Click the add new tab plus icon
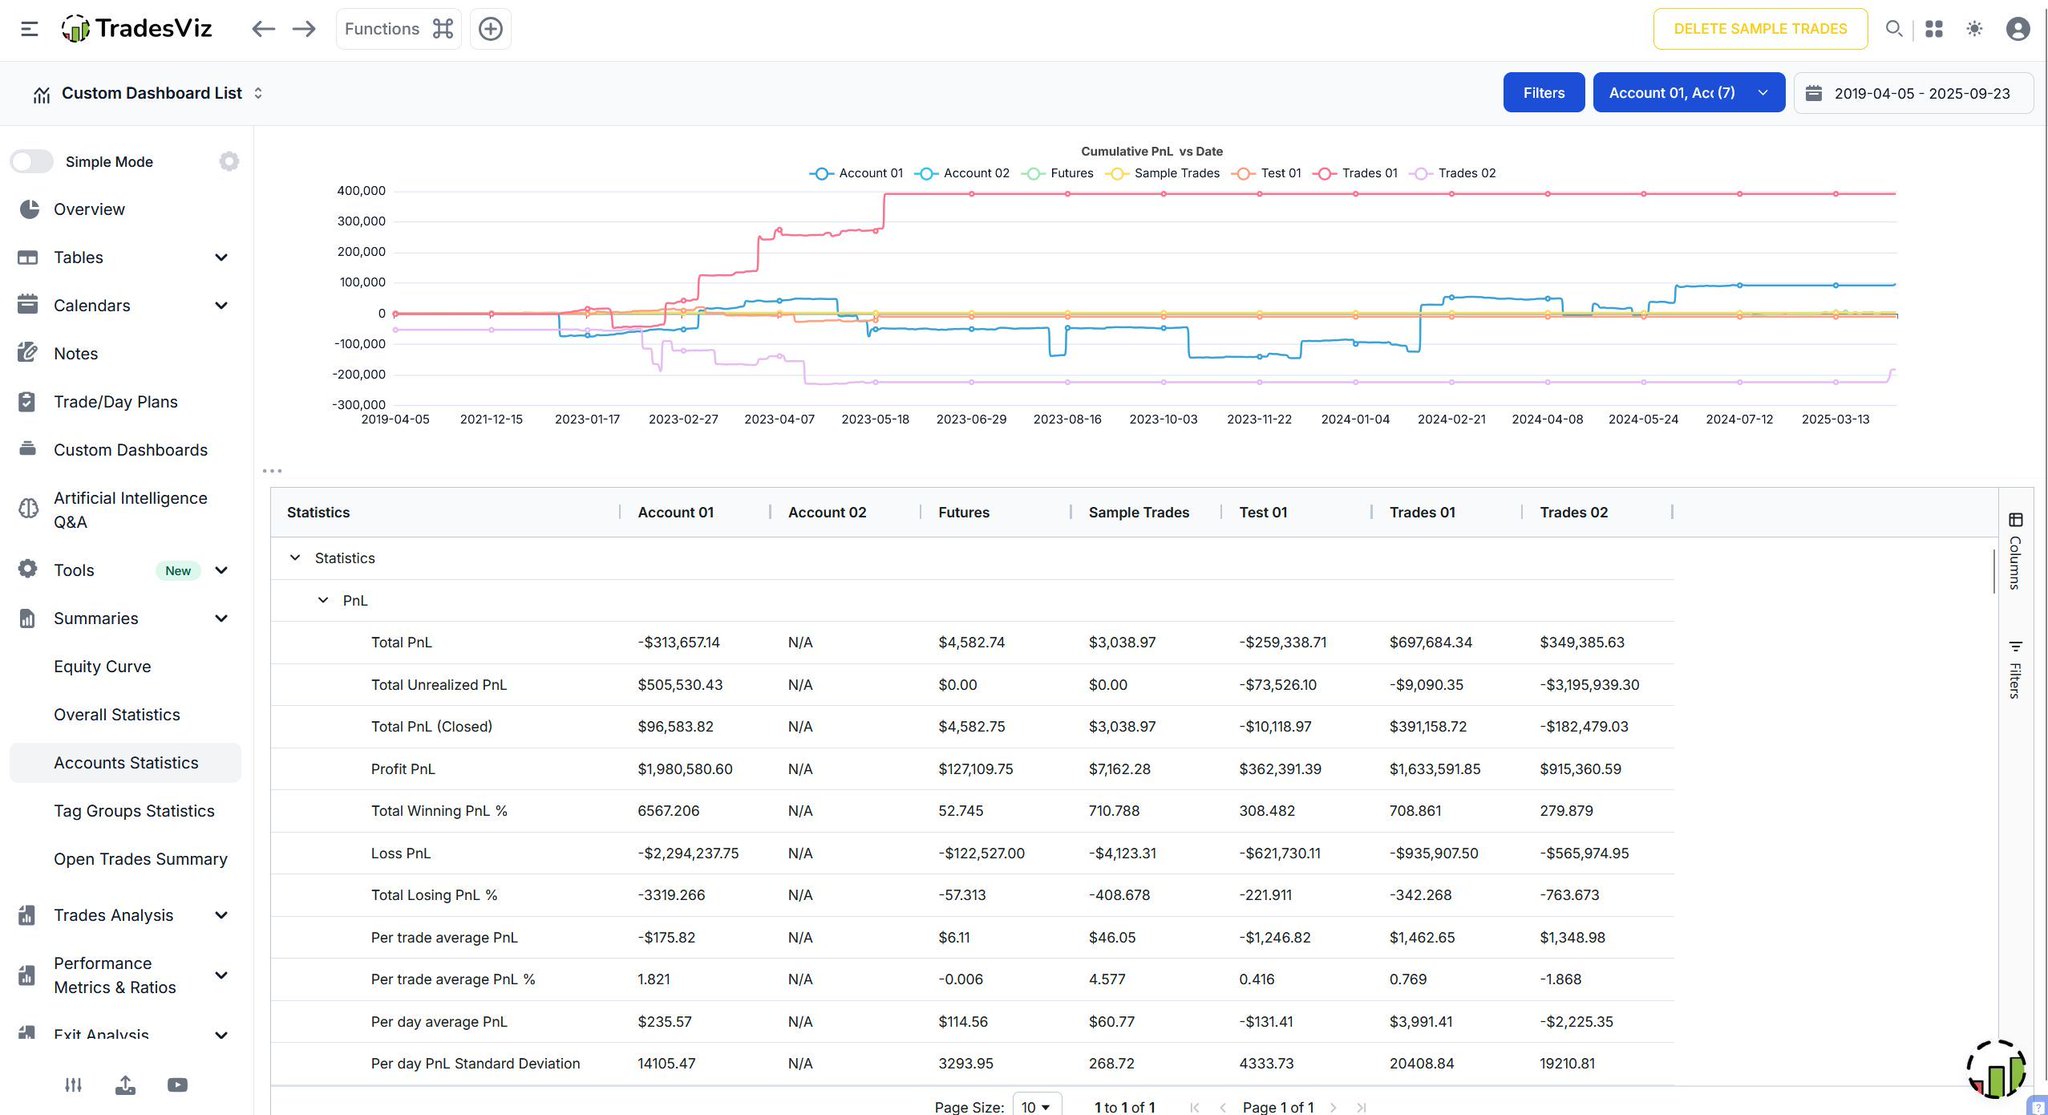Image resolution: width=2048 pixels, height=1115 pixels. tap(490, 29)
